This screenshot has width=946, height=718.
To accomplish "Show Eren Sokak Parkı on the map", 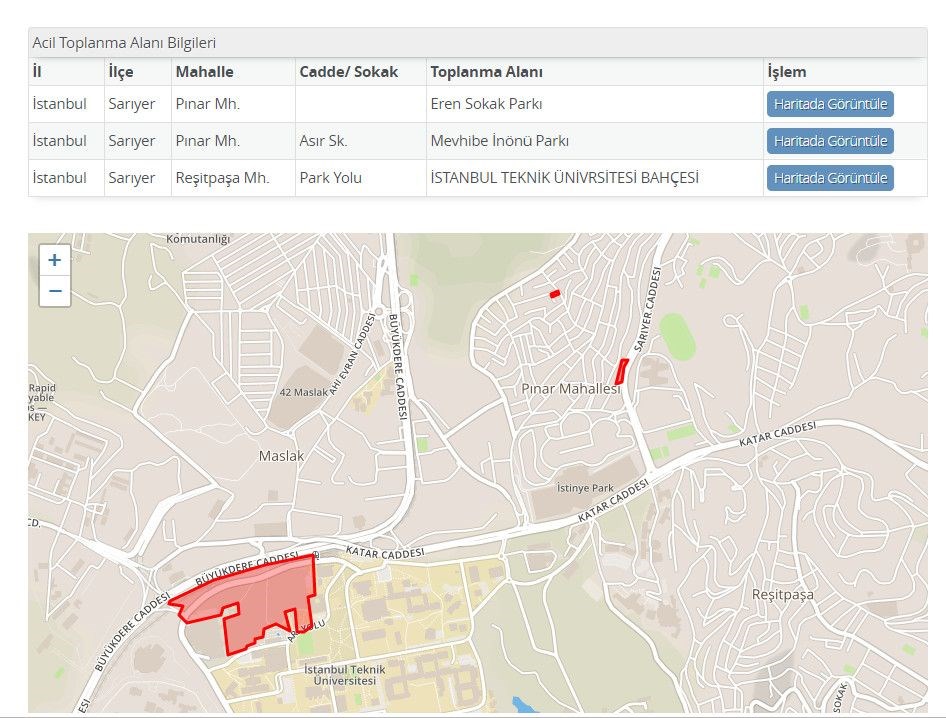I will [830, 104].
